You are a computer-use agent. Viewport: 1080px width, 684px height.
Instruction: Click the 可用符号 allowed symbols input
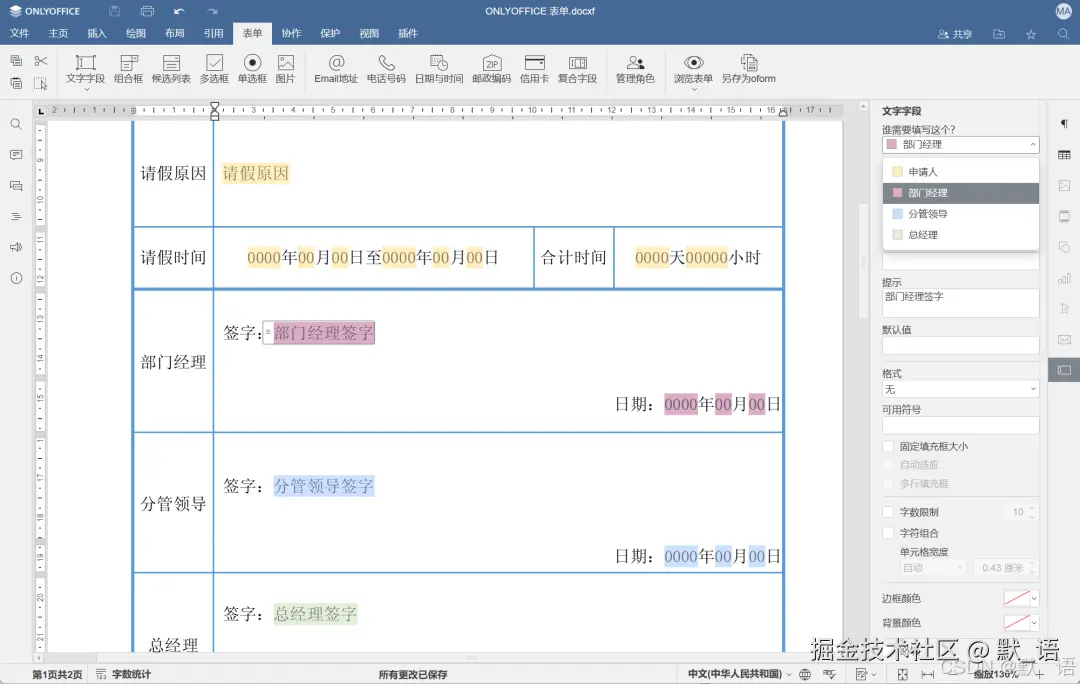pos(960,425)
